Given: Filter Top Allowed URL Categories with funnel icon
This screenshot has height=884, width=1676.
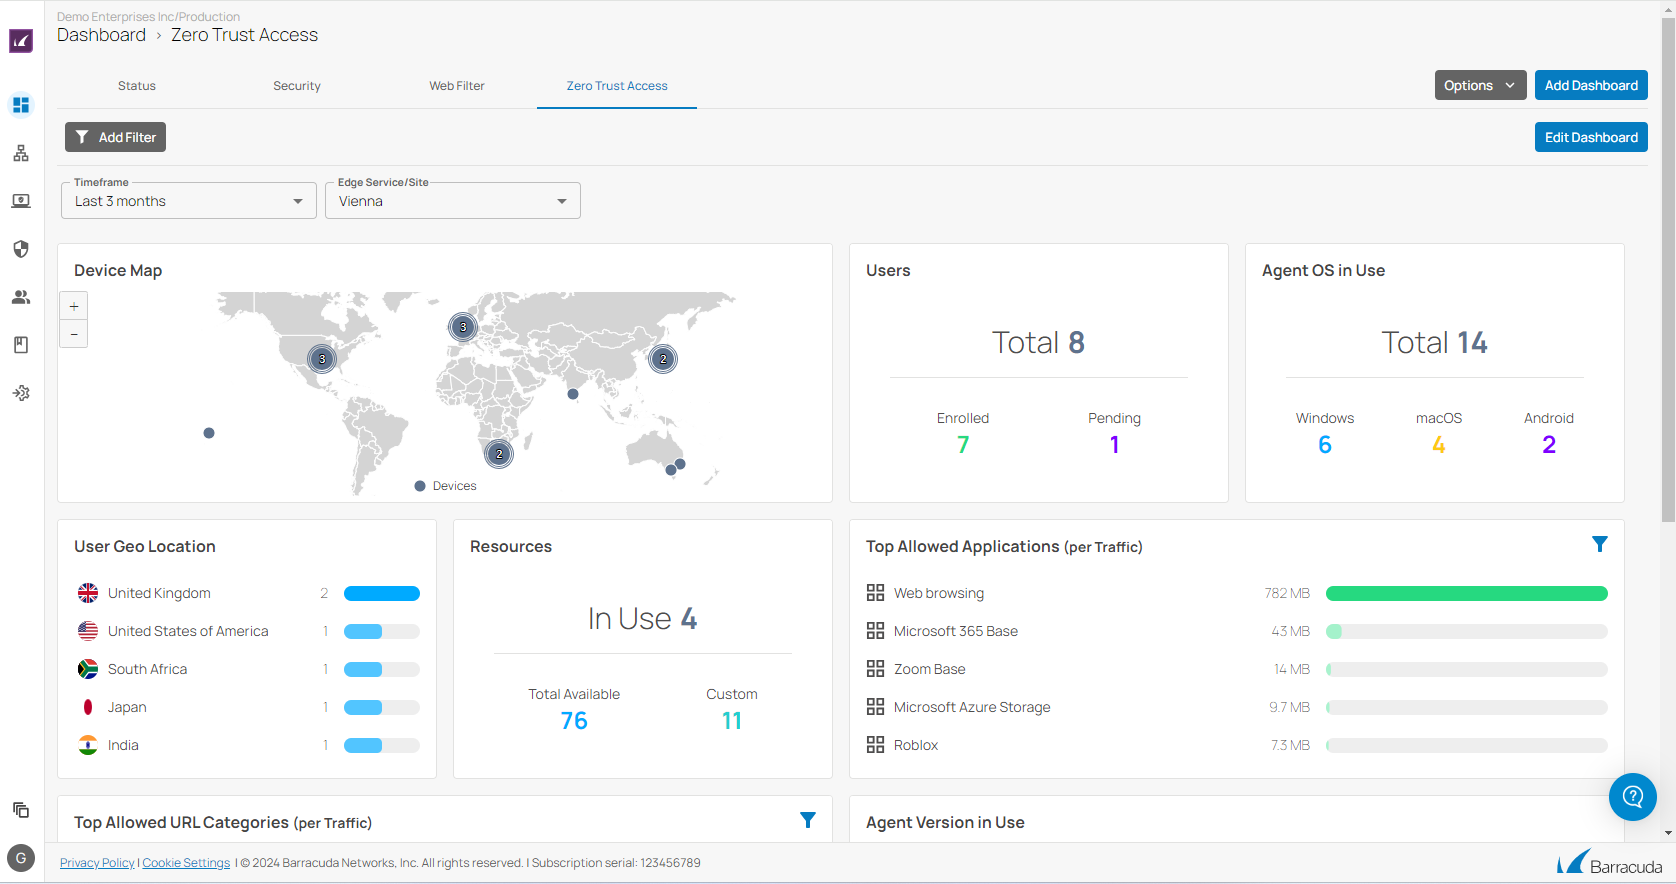Looking at the screenshot, I should 808,820.
